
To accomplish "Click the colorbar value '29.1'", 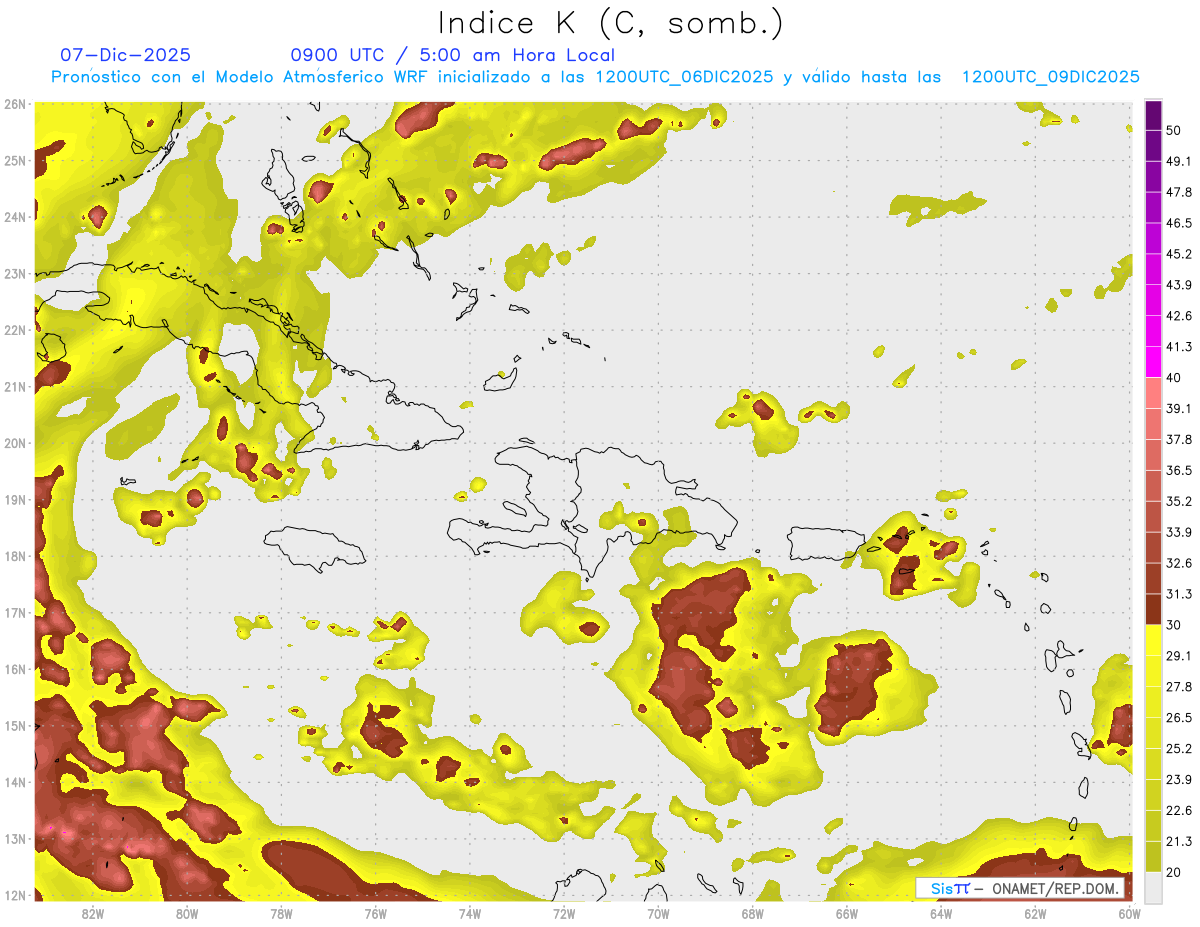I will tap(1180, 655).
